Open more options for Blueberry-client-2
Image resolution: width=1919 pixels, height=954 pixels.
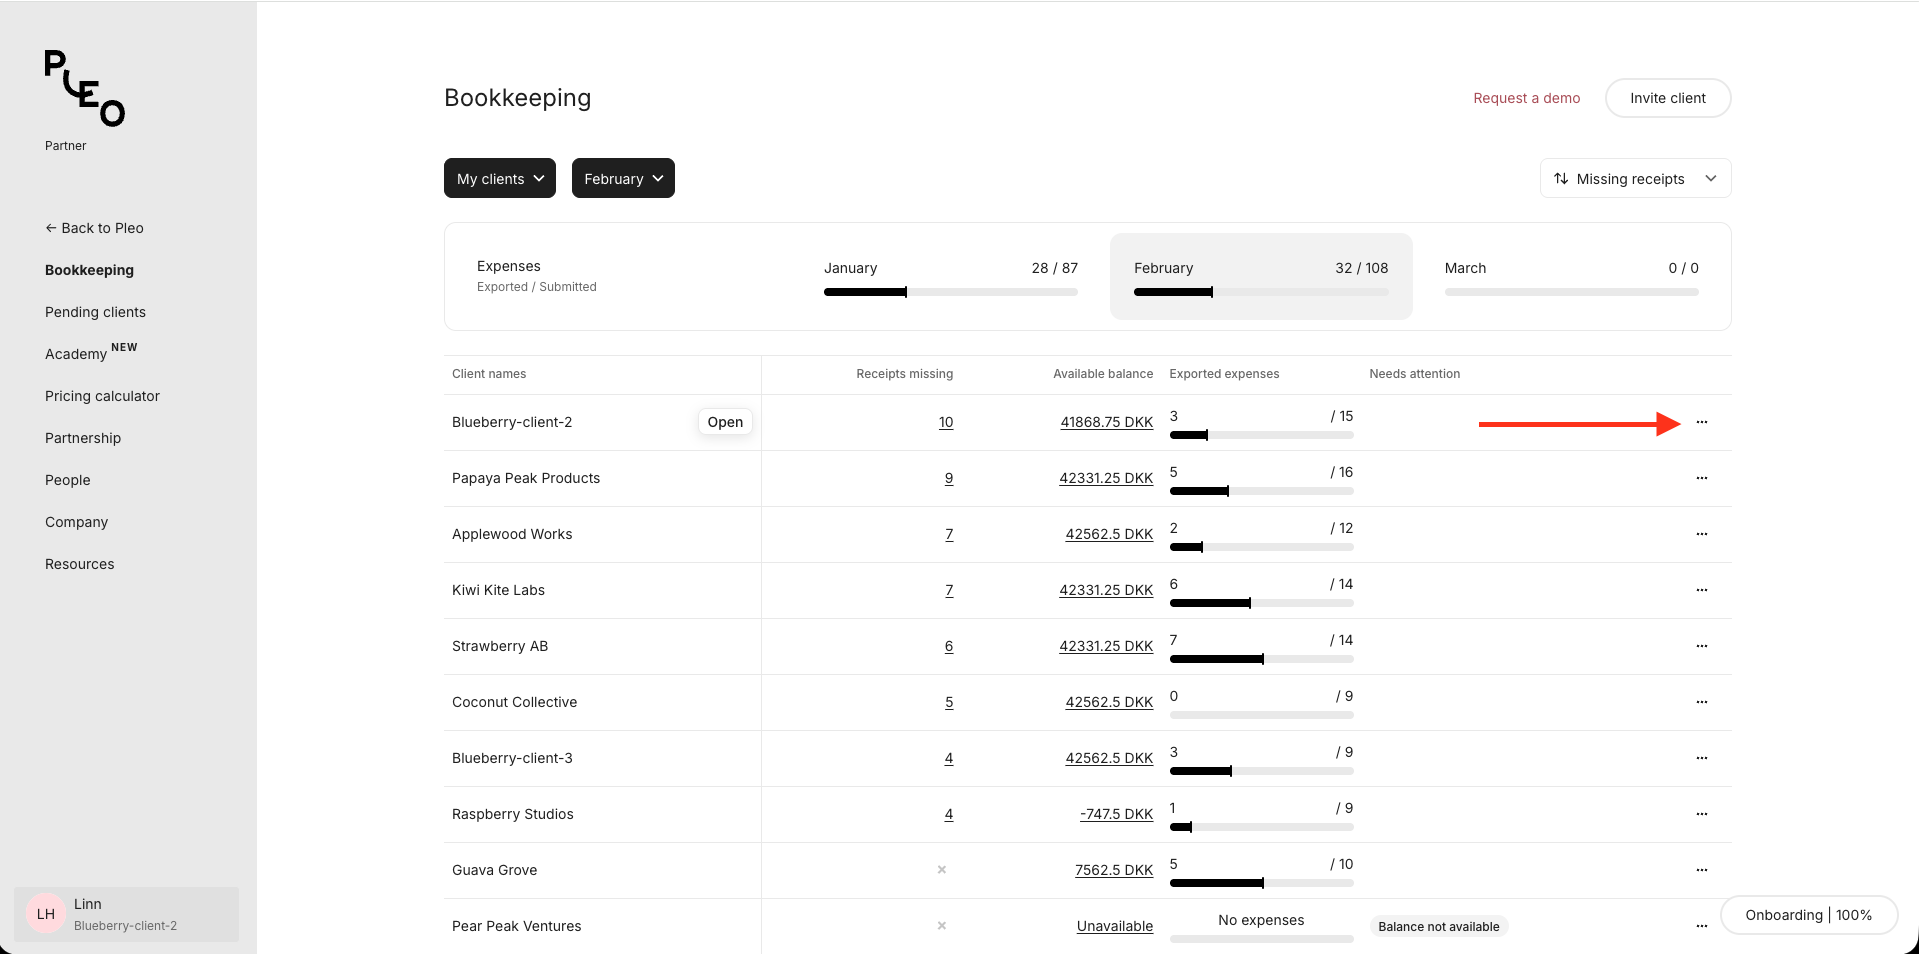coord(1701,422)
